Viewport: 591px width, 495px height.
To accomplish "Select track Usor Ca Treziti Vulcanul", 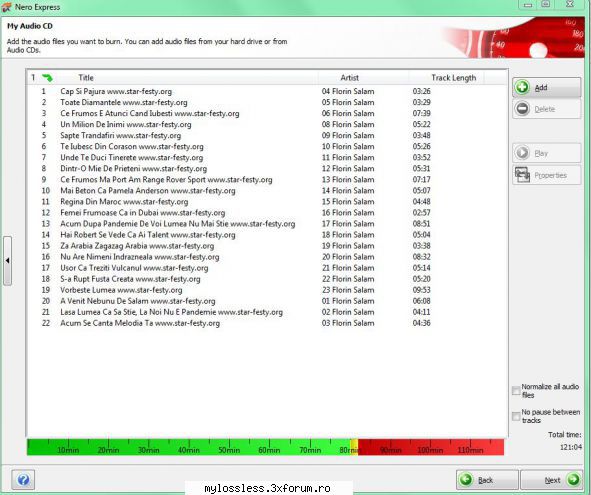I will click(134, 268).
